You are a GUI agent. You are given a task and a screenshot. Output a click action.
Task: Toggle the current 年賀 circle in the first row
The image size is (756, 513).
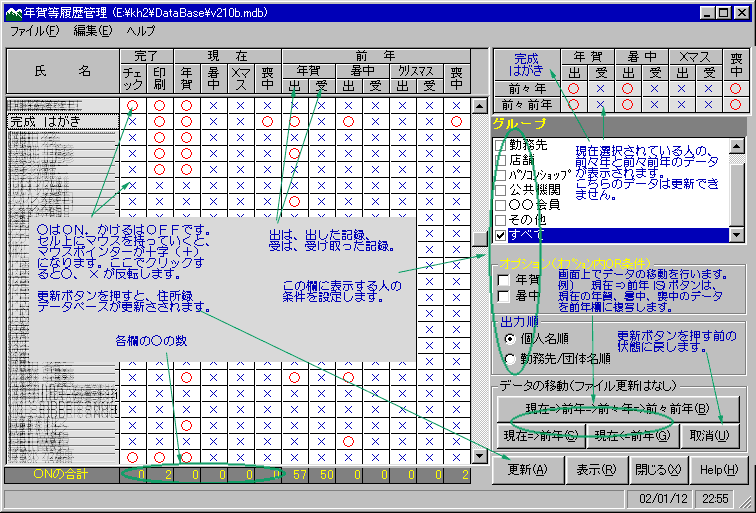pyautogui.click(x=187, y=105)
